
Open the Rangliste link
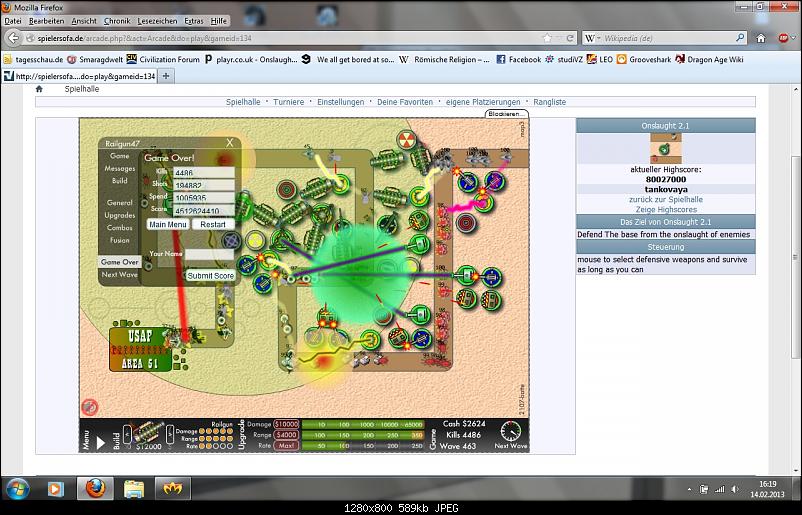549,102
